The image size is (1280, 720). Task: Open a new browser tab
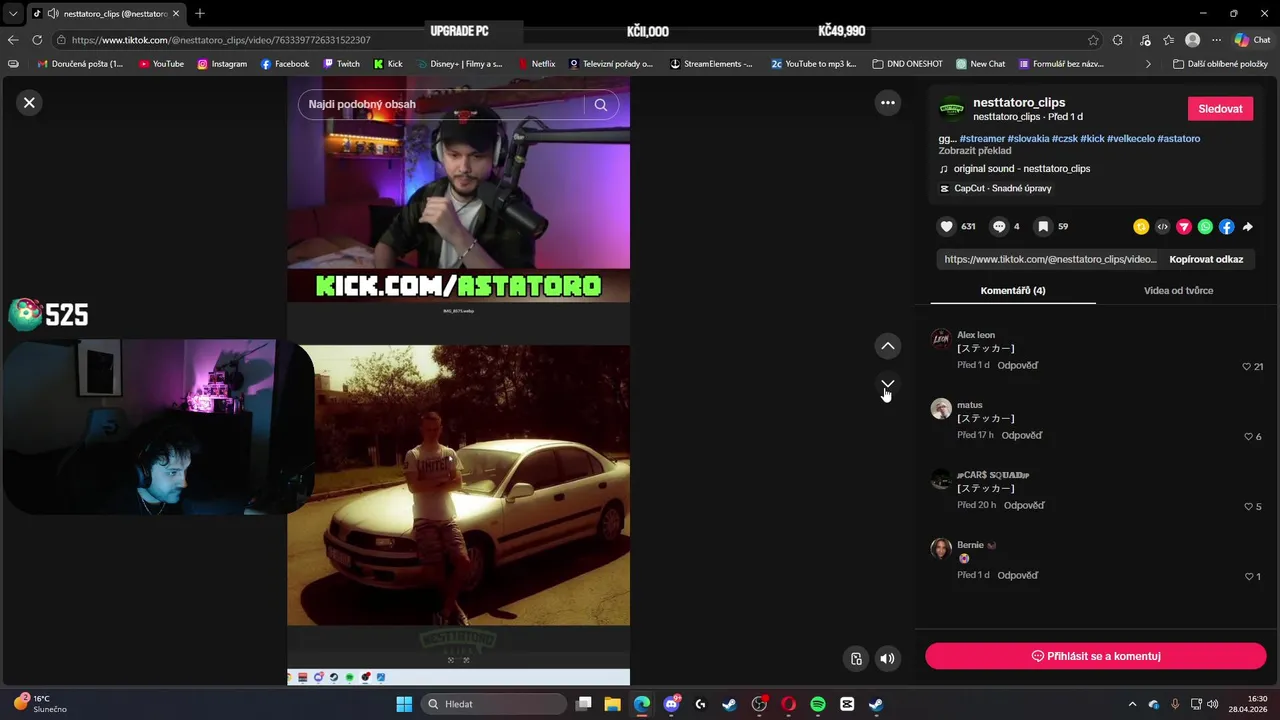pyautogui.click(x=200, y=13)
